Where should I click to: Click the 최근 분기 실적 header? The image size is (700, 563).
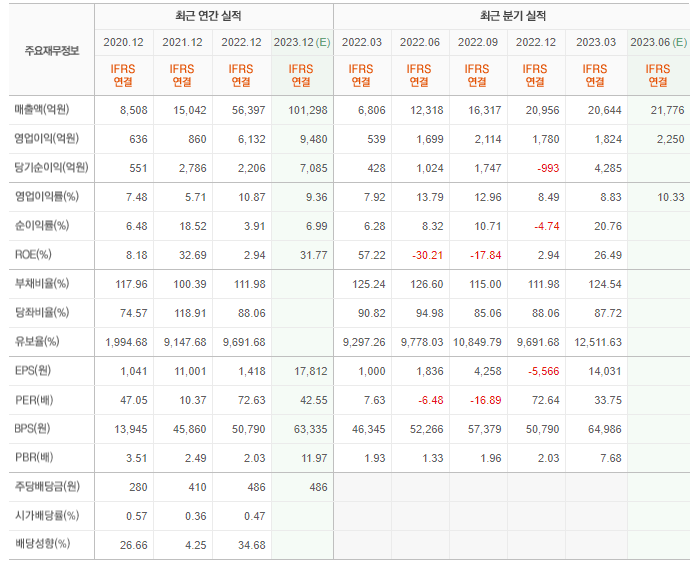coord(512,16)
